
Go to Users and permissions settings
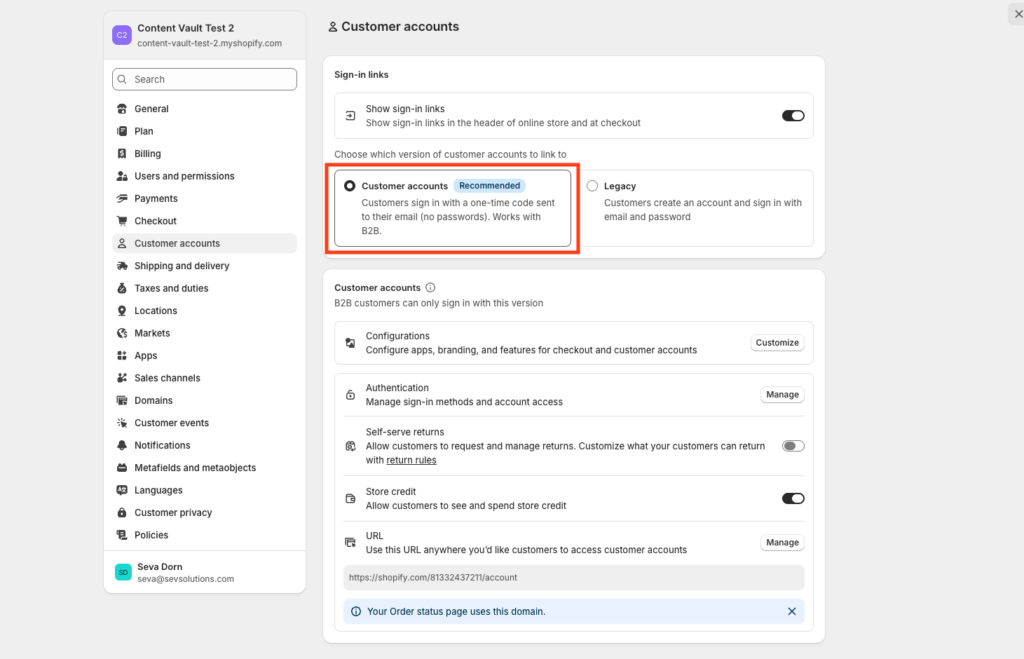pyautogui.click(x=184, y=176)
